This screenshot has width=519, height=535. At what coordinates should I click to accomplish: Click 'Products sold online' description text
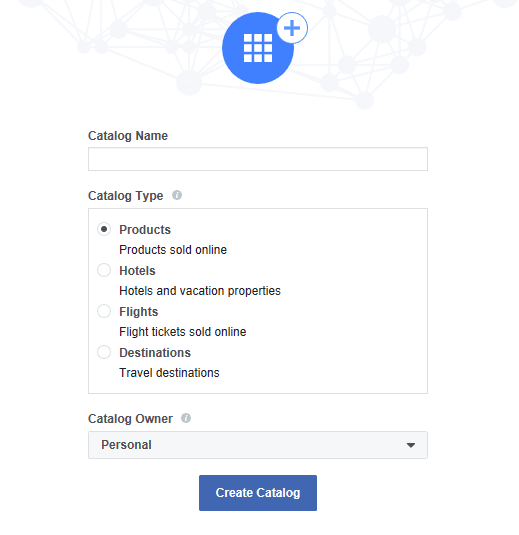173,250
